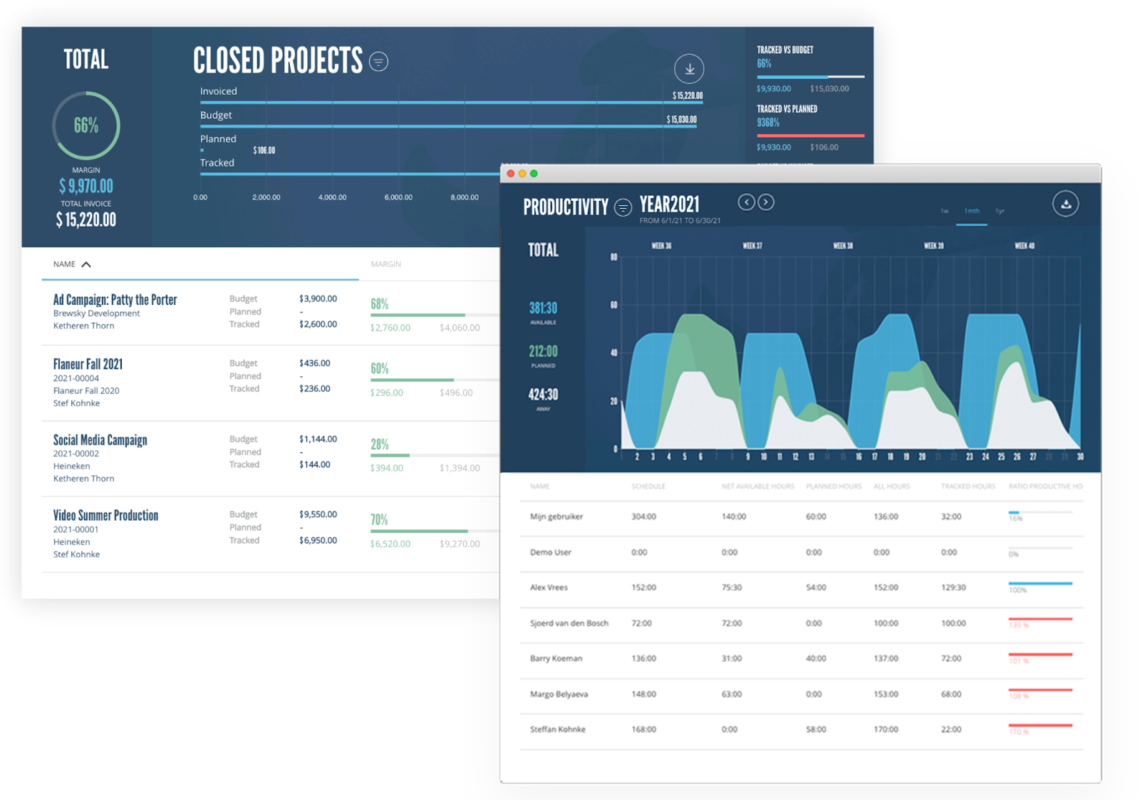
Task: Click the Tracked vs Planned red progress bar
Action: point(810,135)
